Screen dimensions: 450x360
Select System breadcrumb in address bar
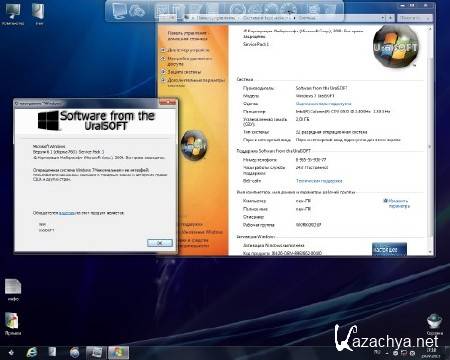click(x=307, y=18)
